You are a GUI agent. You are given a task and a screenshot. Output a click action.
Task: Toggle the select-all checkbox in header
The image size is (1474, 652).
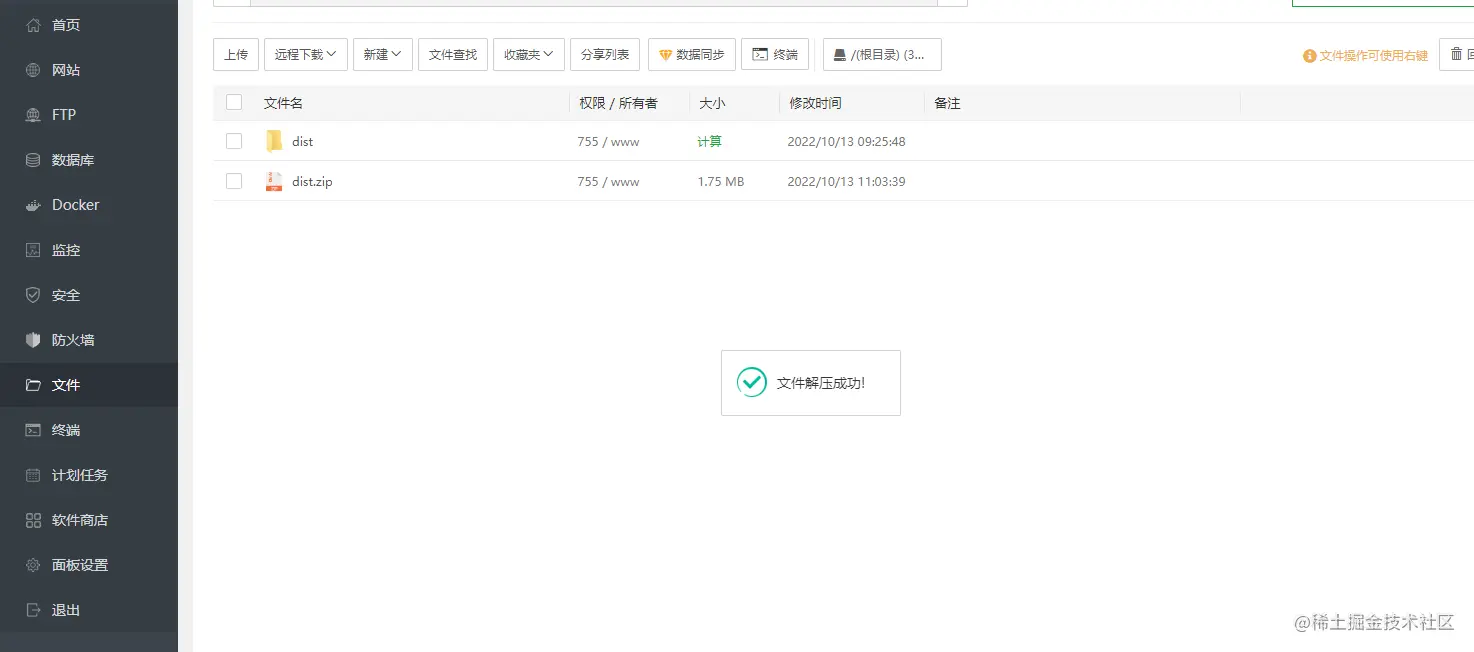pos(234,102)
